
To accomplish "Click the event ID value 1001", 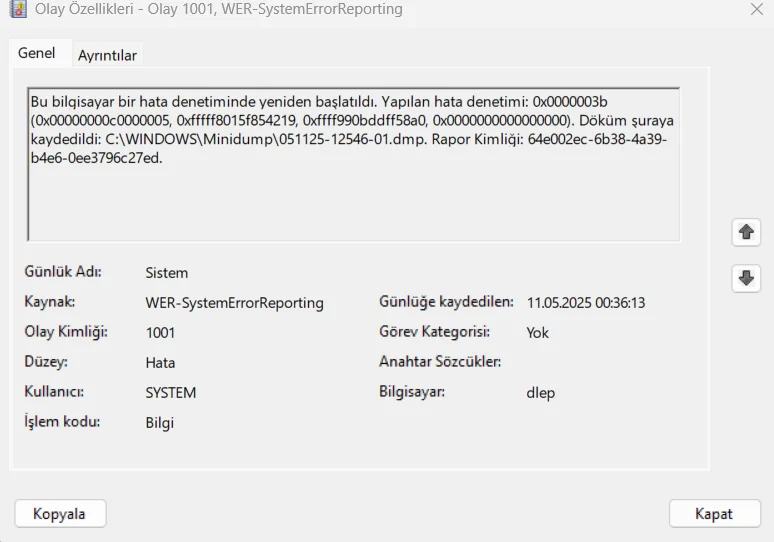I will click(160, 333).
